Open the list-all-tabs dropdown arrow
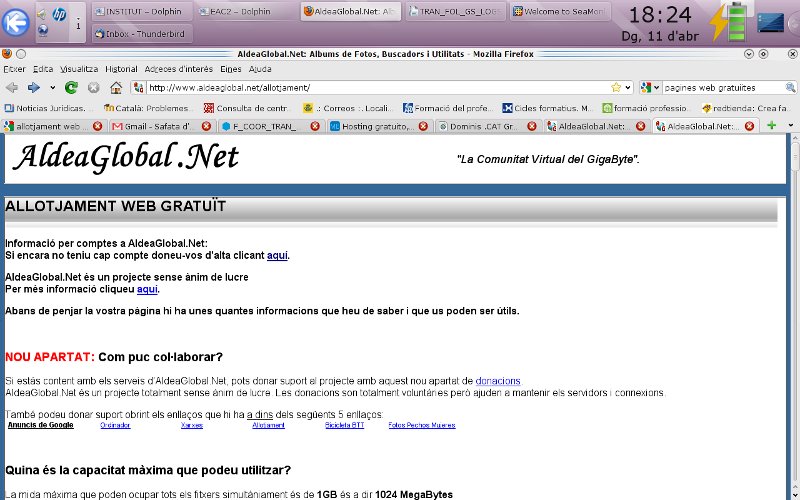This screenshot has height=500, width=800. pyautogui.click(x=791, y=126)
